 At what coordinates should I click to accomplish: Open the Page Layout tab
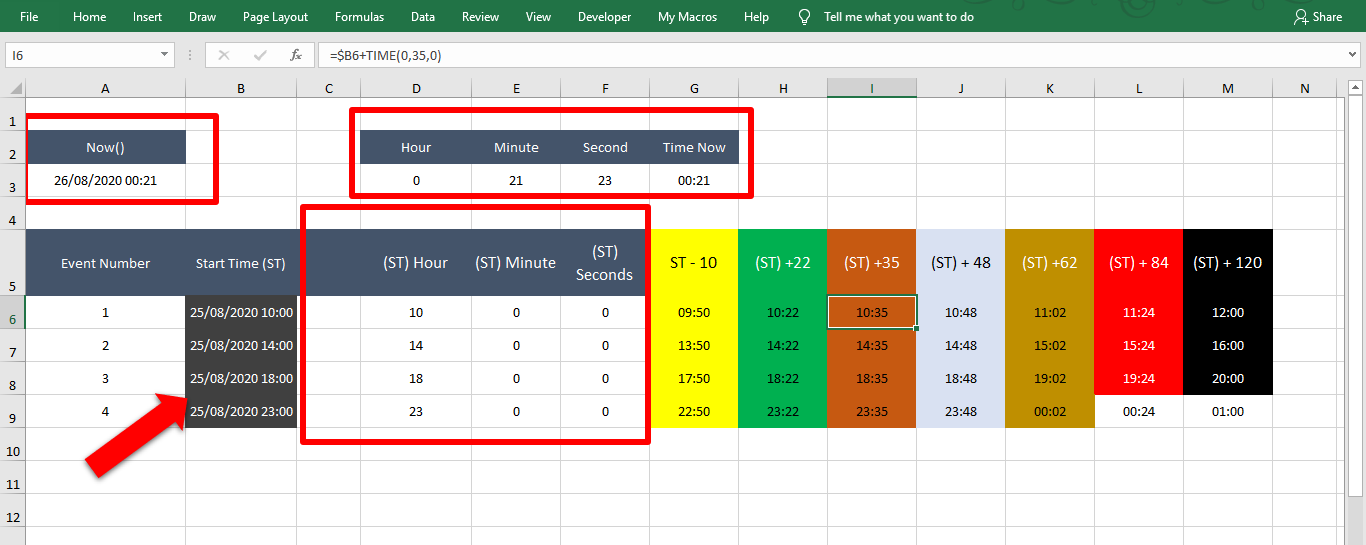click(275, 17)
